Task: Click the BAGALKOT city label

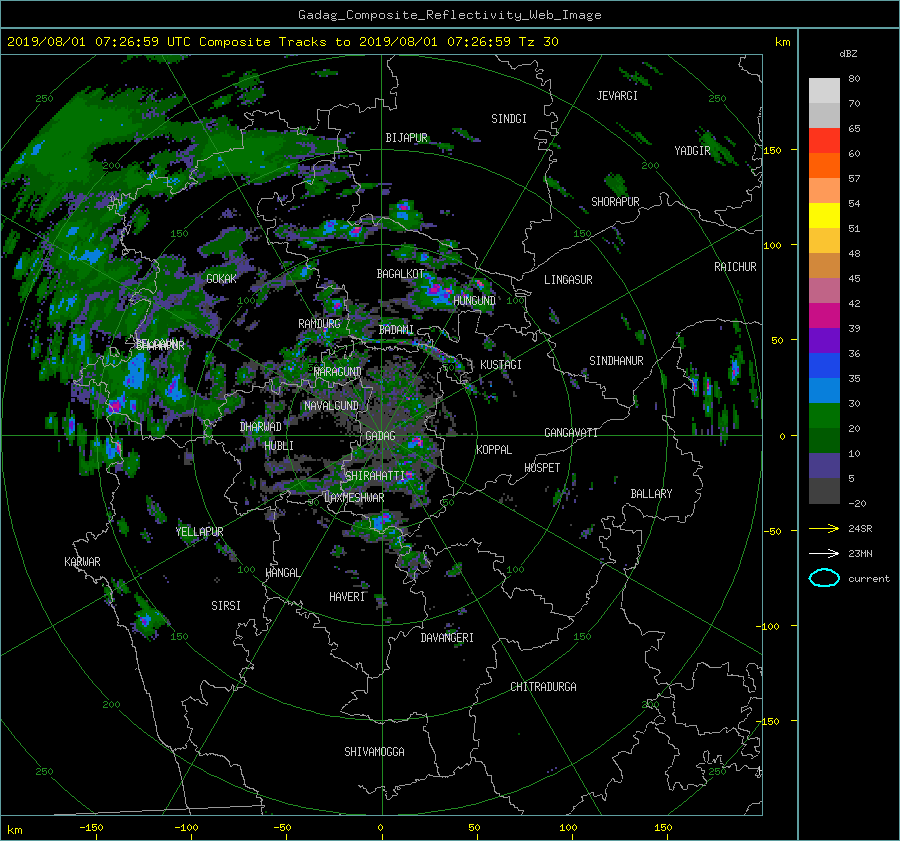Action: click(400, 274)
